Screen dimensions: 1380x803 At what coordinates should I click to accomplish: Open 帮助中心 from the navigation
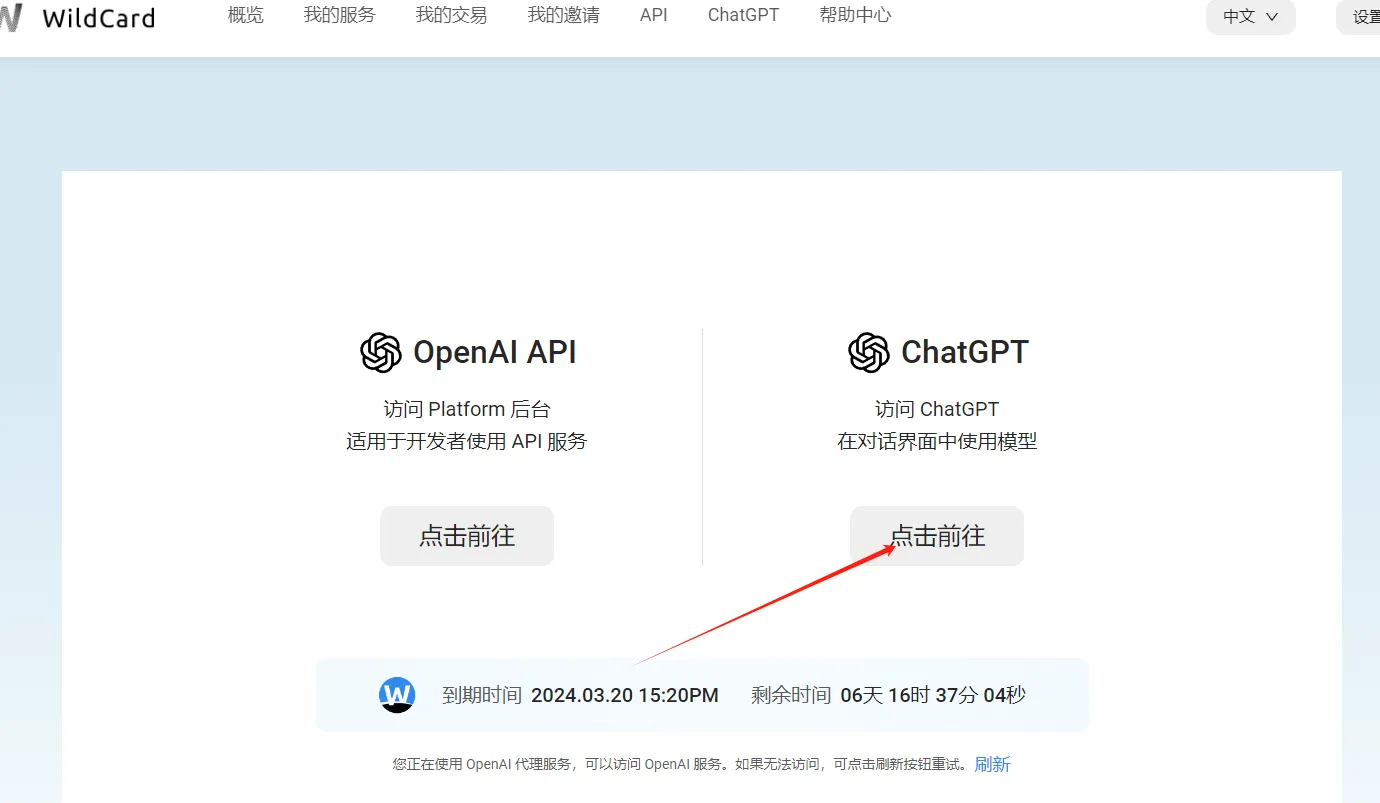pos(855,15)
